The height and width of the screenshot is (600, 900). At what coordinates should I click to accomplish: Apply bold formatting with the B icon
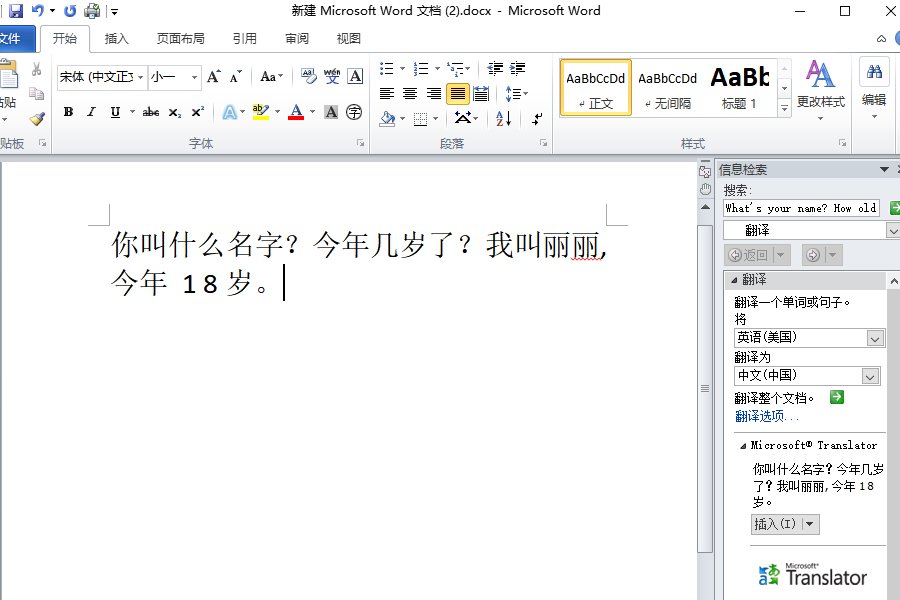coord(67,111)
